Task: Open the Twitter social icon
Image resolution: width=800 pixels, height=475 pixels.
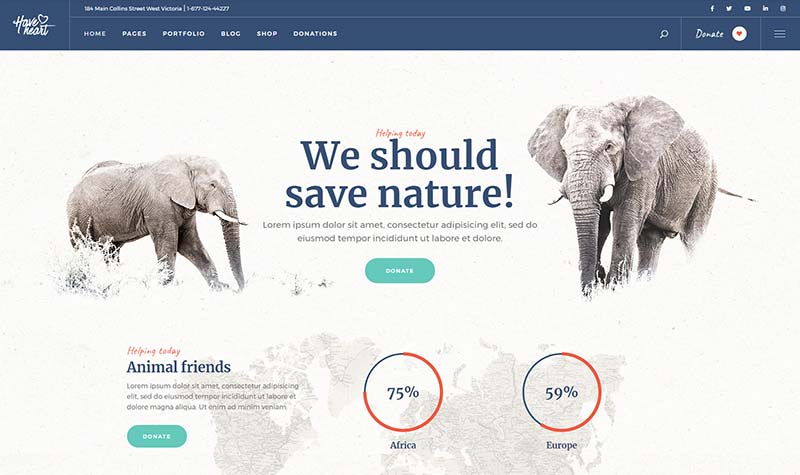Action: [x=729, y=9]
